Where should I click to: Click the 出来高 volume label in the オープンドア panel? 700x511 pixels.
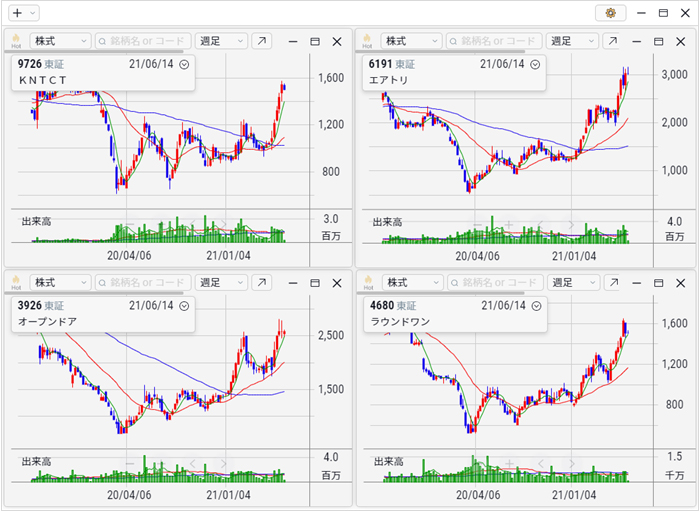point(36,461)
